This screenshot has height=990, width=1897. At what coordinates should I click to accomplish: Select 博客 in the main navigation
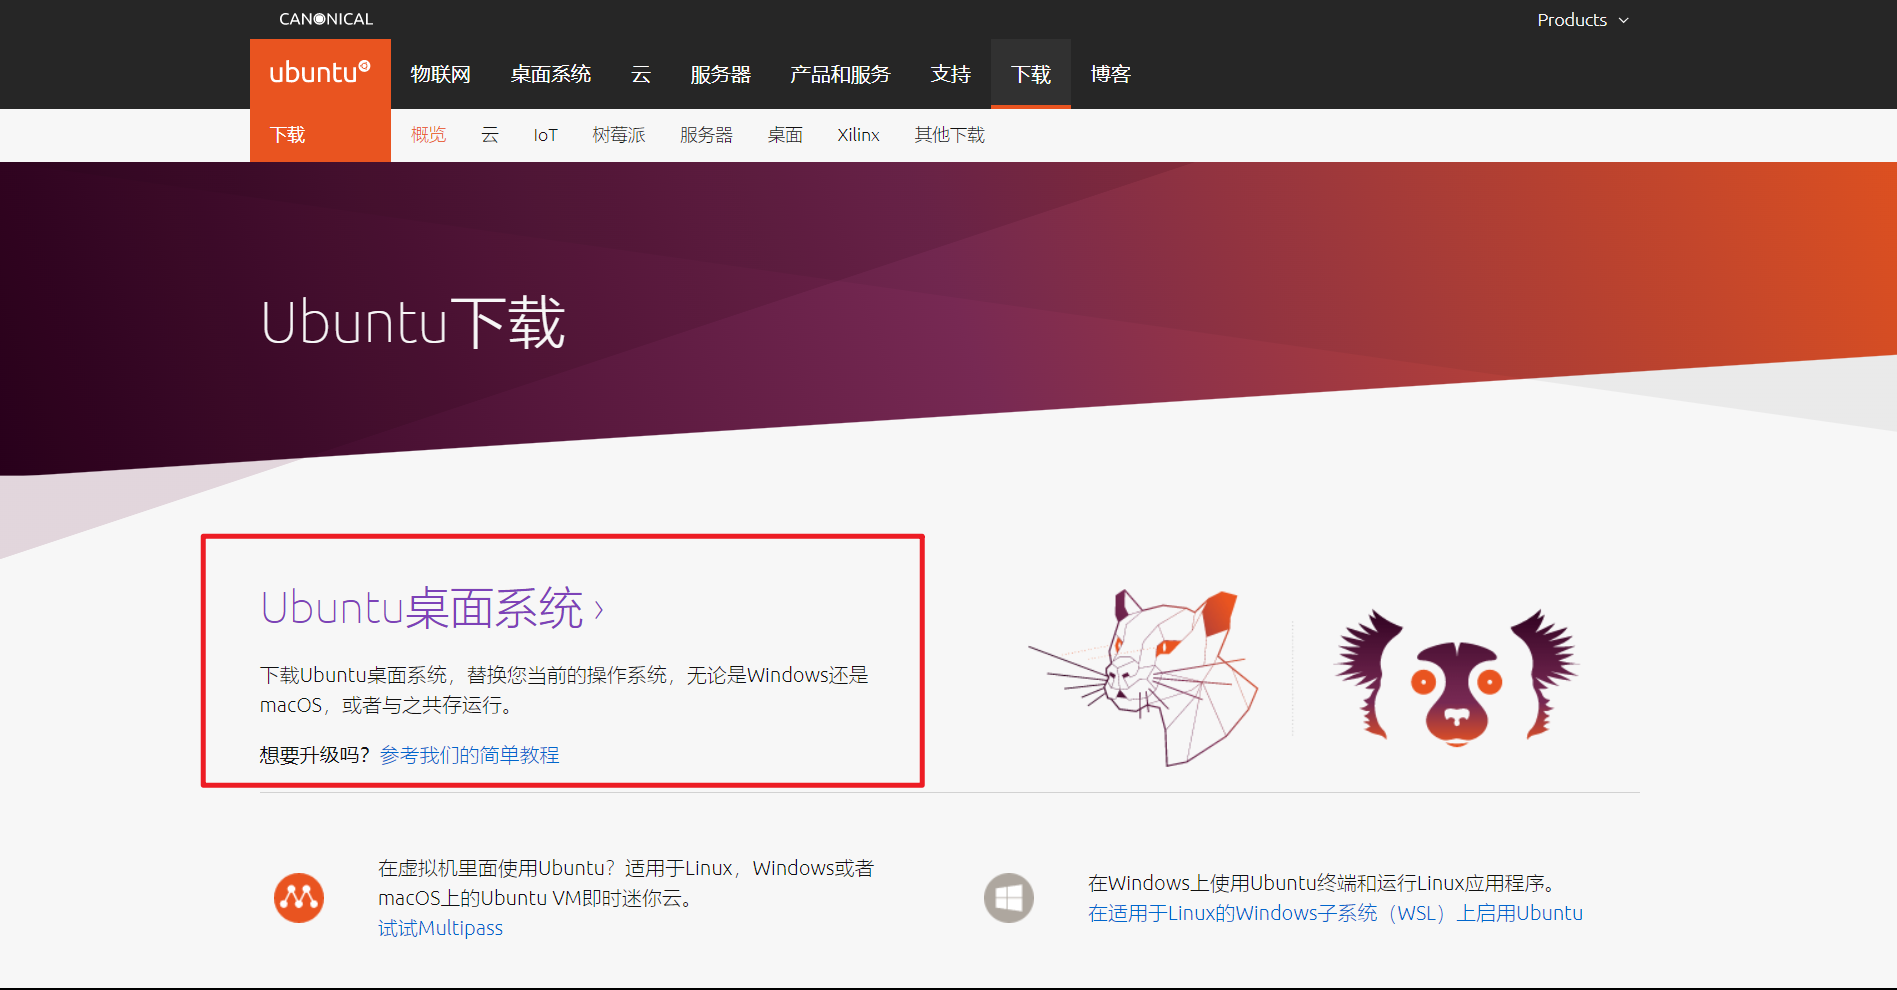coord(1110,73)
